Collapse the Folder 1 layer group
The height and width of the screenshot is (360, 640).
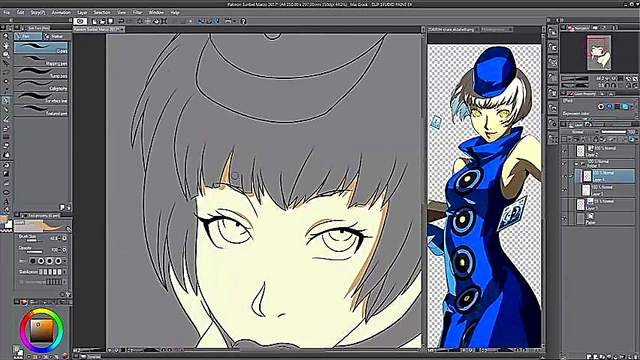coord(576,163)
